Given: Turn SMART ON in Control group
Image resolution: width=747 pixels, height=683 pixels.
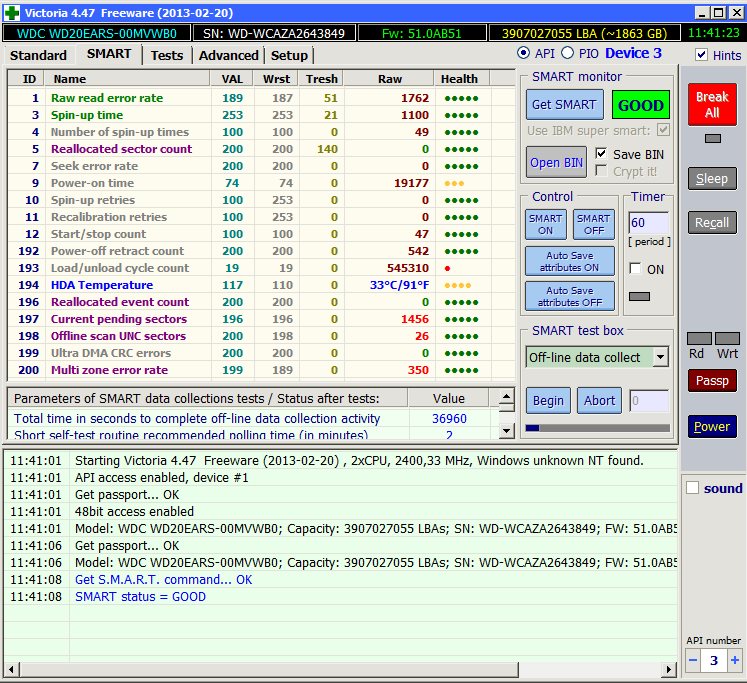Looking at the screenshot, I should pyautogui.click(x=545, y=224).
